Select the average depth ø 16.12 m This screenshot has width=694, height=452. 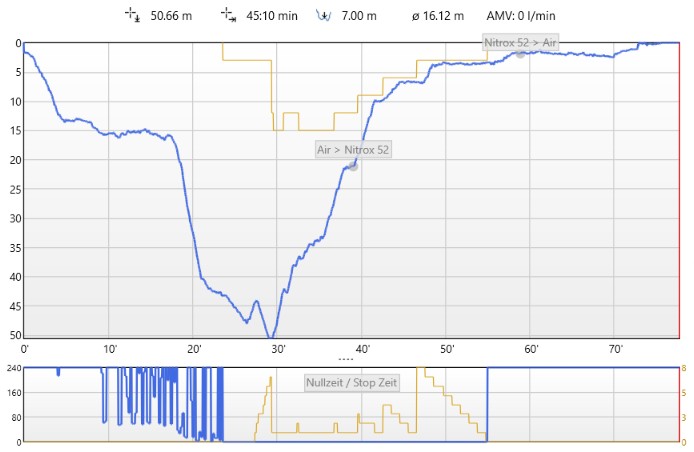(438, 16)
